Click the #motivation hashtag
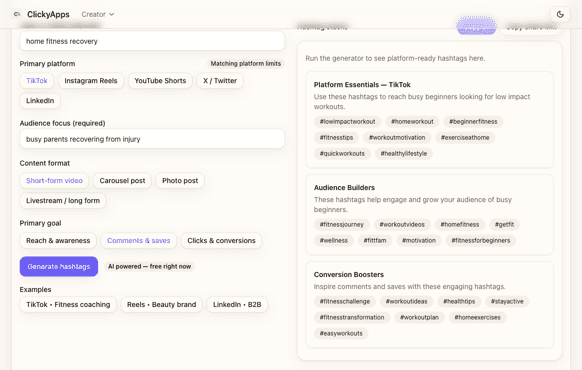Viewport: 582px width, 370px height. click(419, 240)
